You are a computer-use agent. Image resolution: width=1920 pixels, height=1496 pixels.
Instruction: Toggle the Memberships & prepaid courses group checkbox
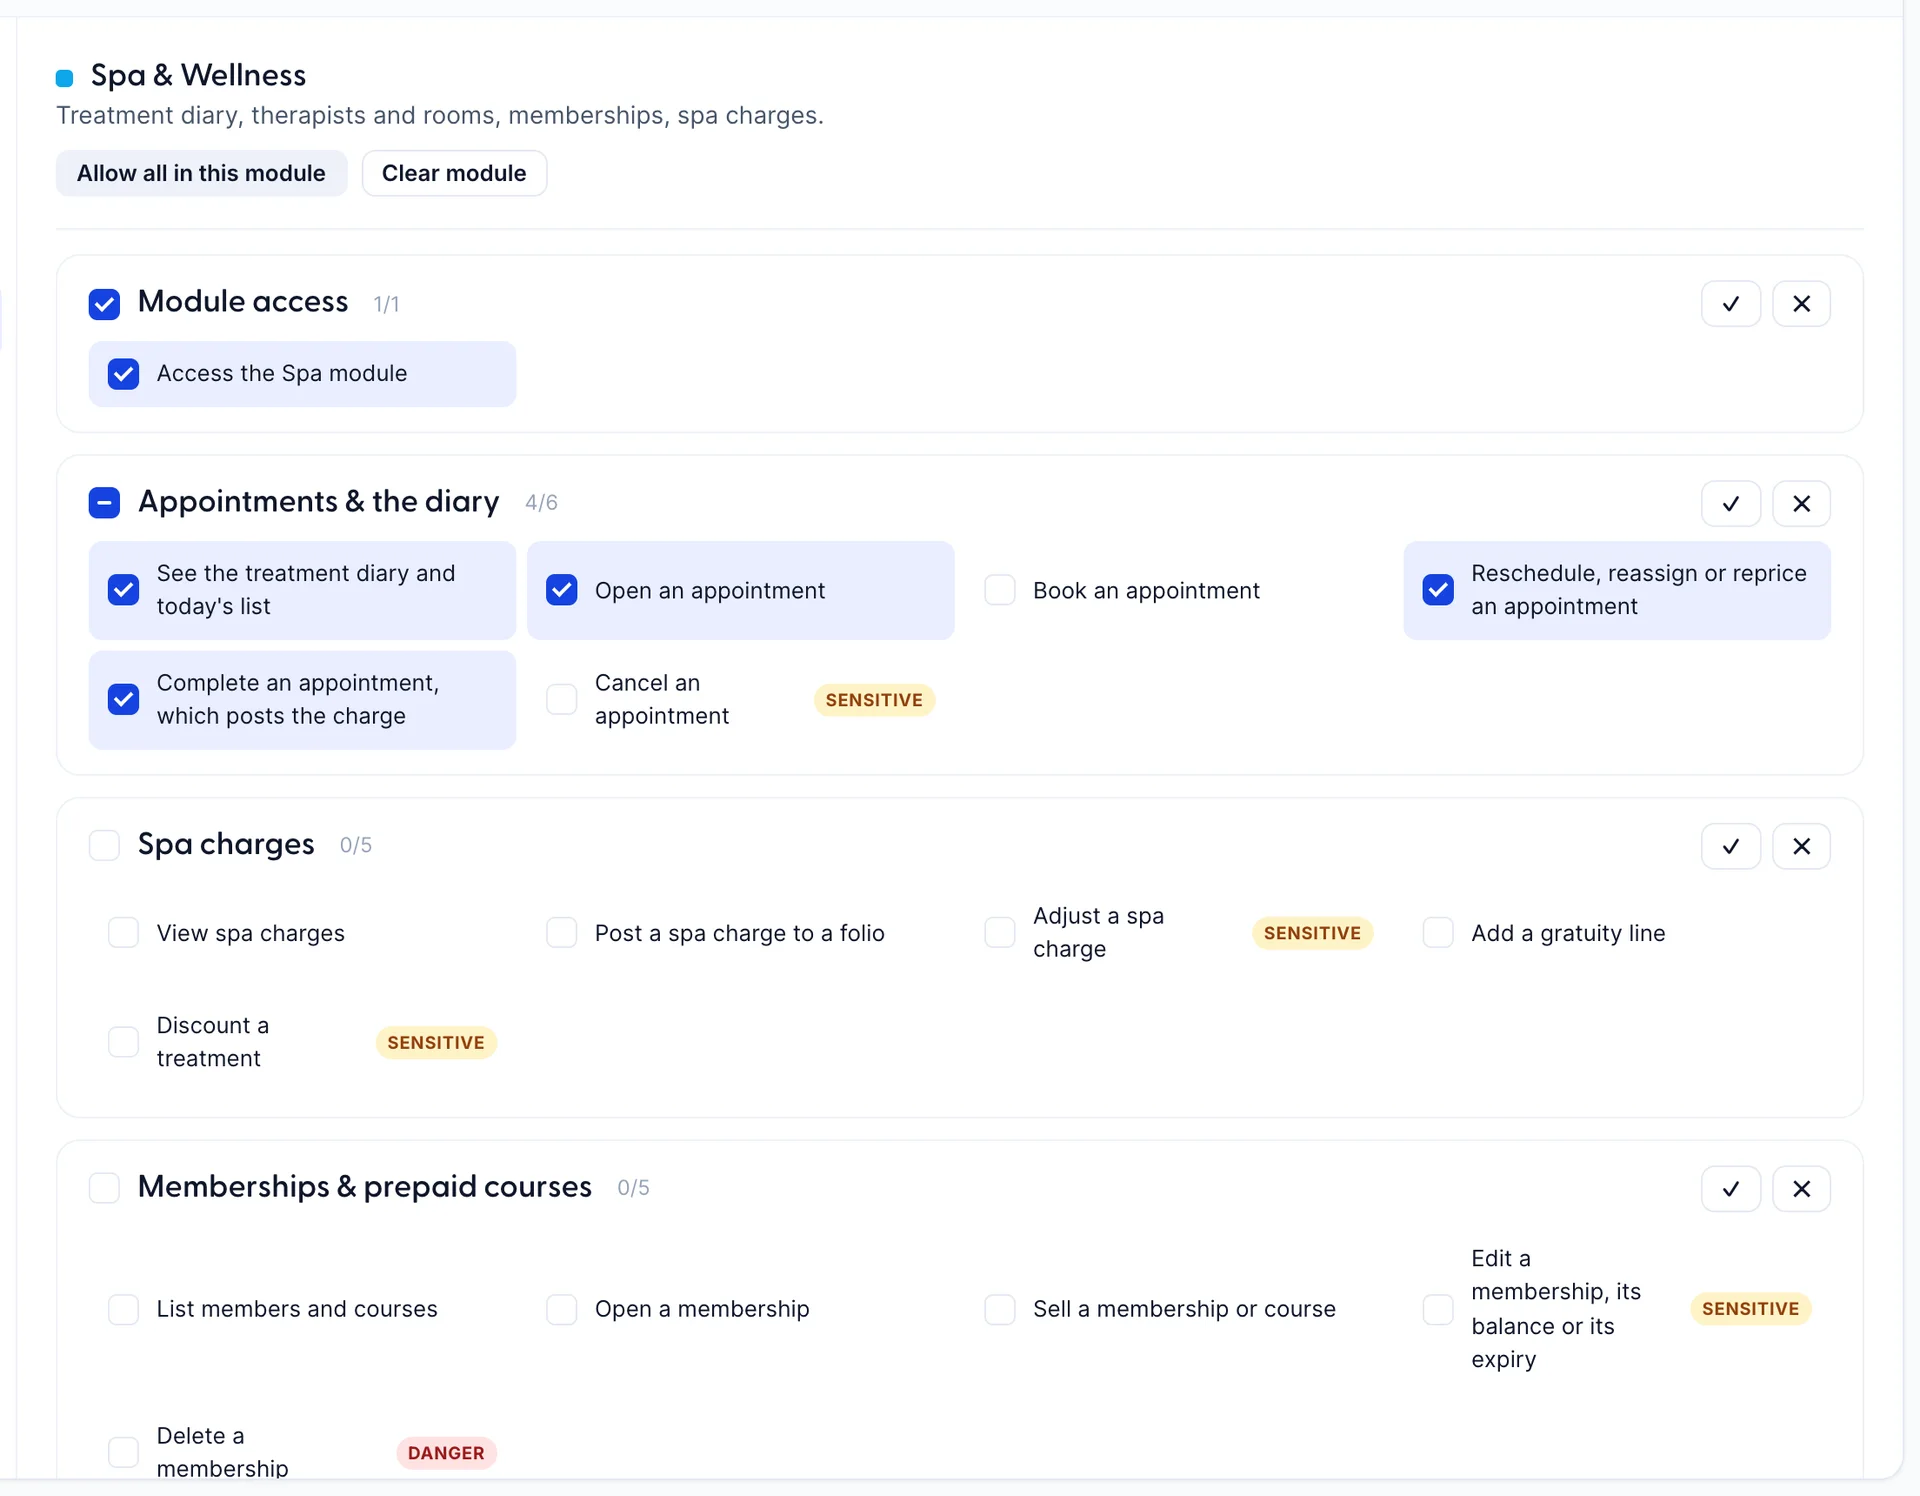point(104,1187)
